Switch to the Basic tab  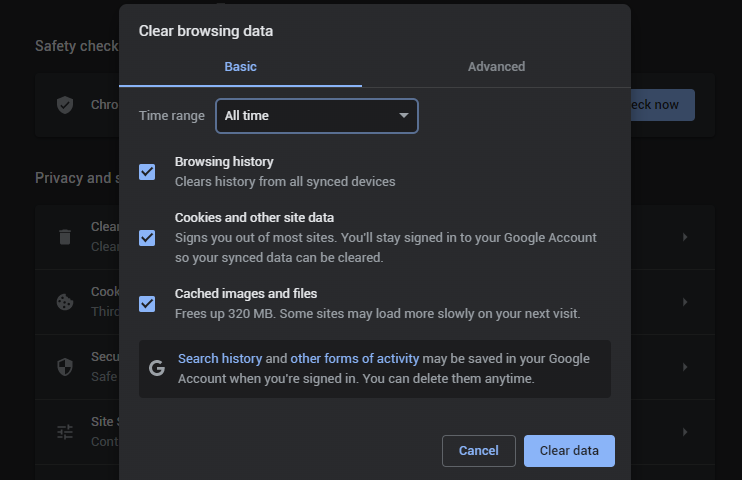[x=240, y=67]
